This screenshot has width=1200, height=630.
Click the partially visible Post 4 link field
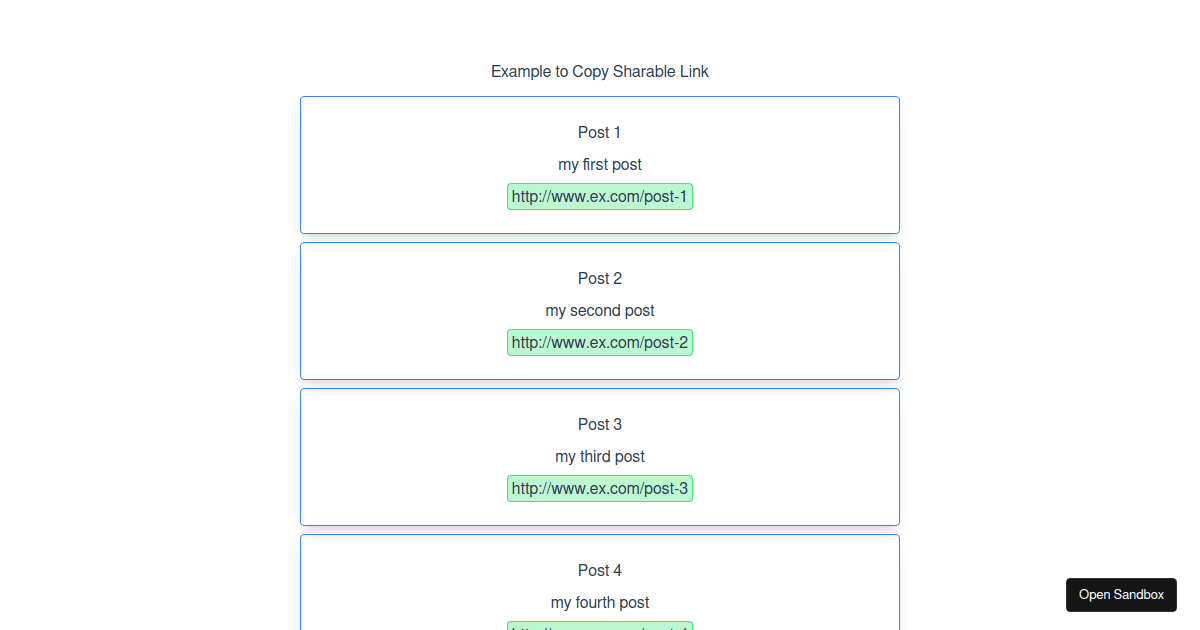(x=600, y=626)
